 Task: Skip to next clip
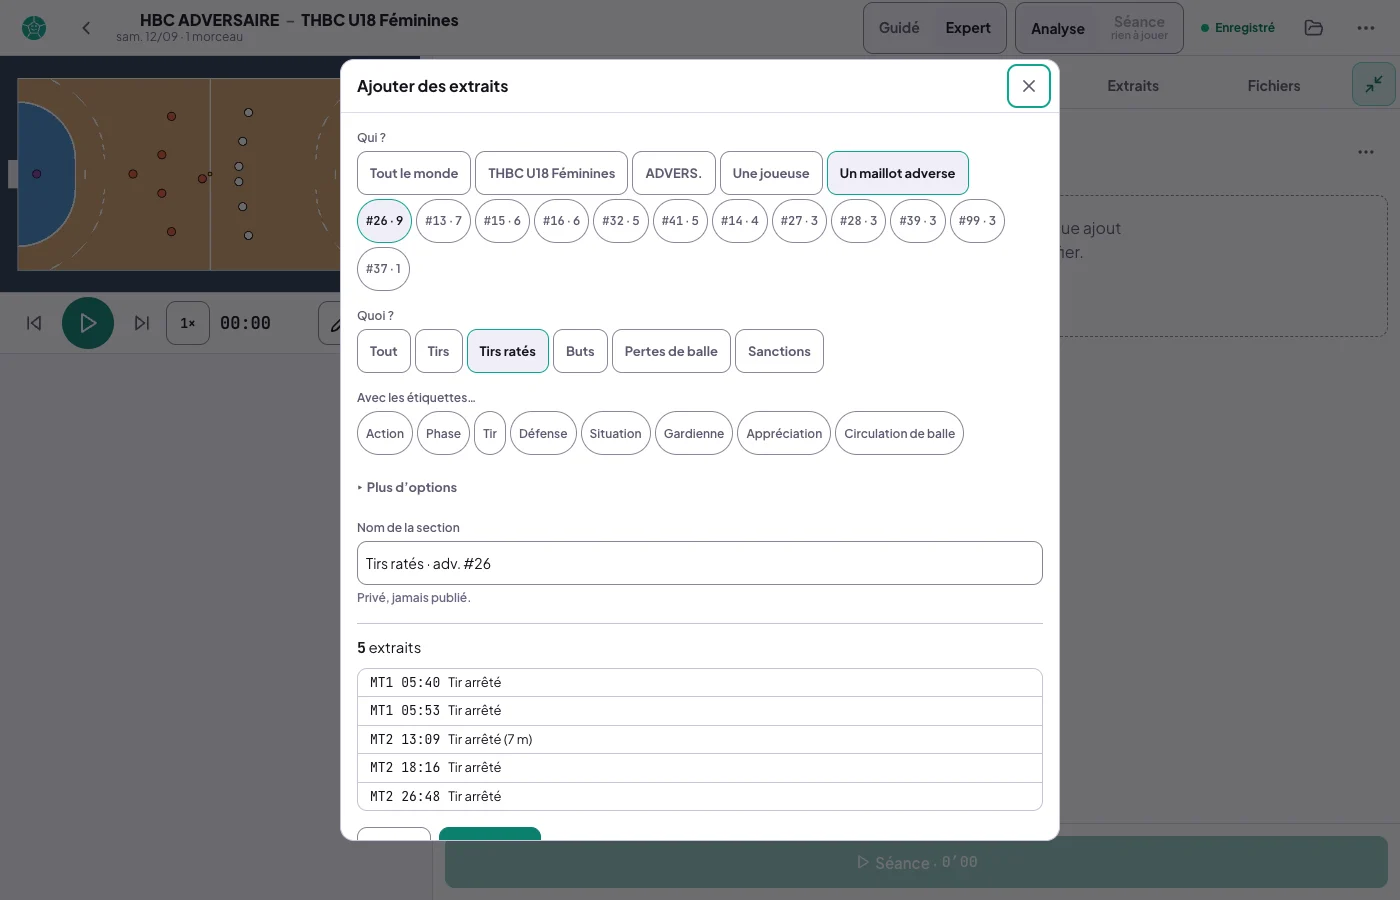(x=142, y=323)
